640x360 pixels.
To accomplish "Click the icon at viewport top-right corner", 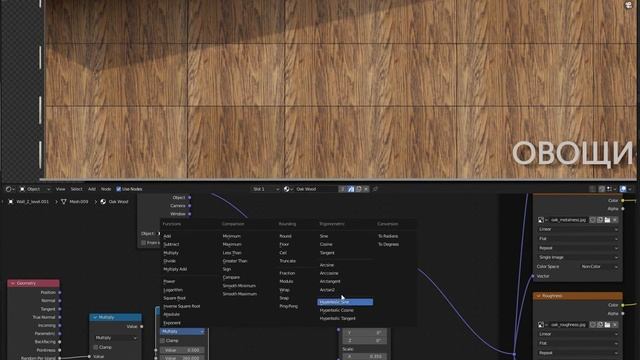I will (x=629, y=4).
